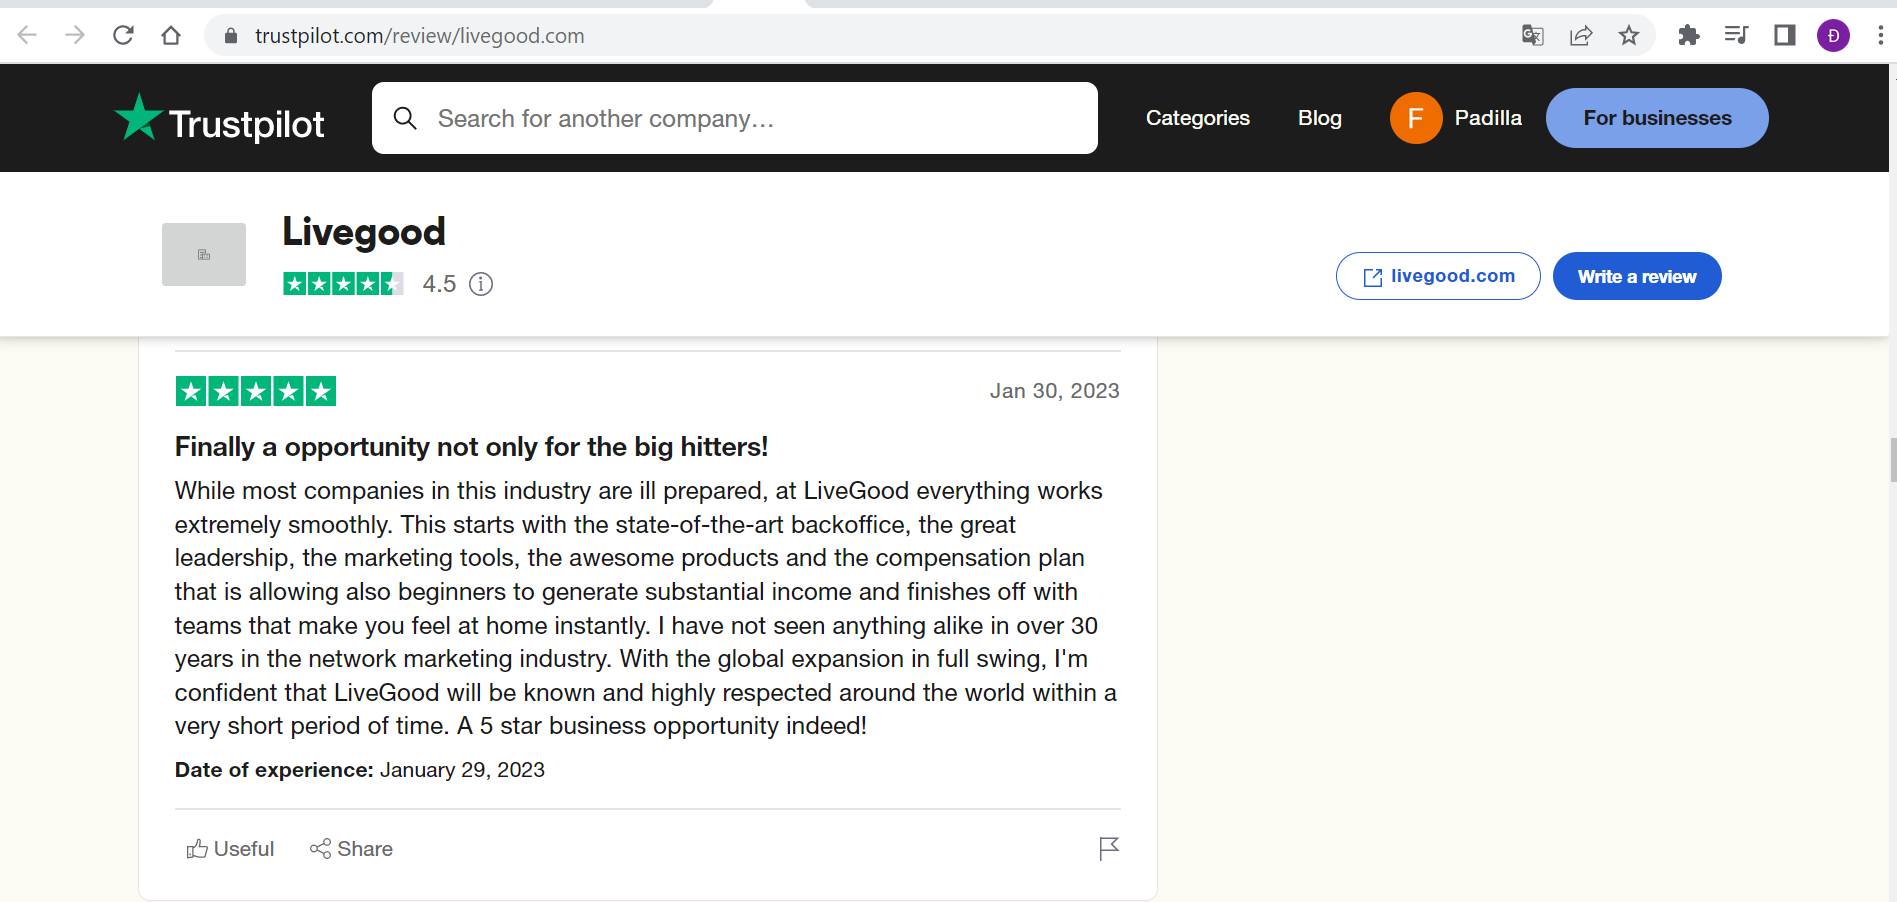Open the Chrome profile avatar
The height and width of the screenshot is (902, 1897).
tap(1833, 36)
